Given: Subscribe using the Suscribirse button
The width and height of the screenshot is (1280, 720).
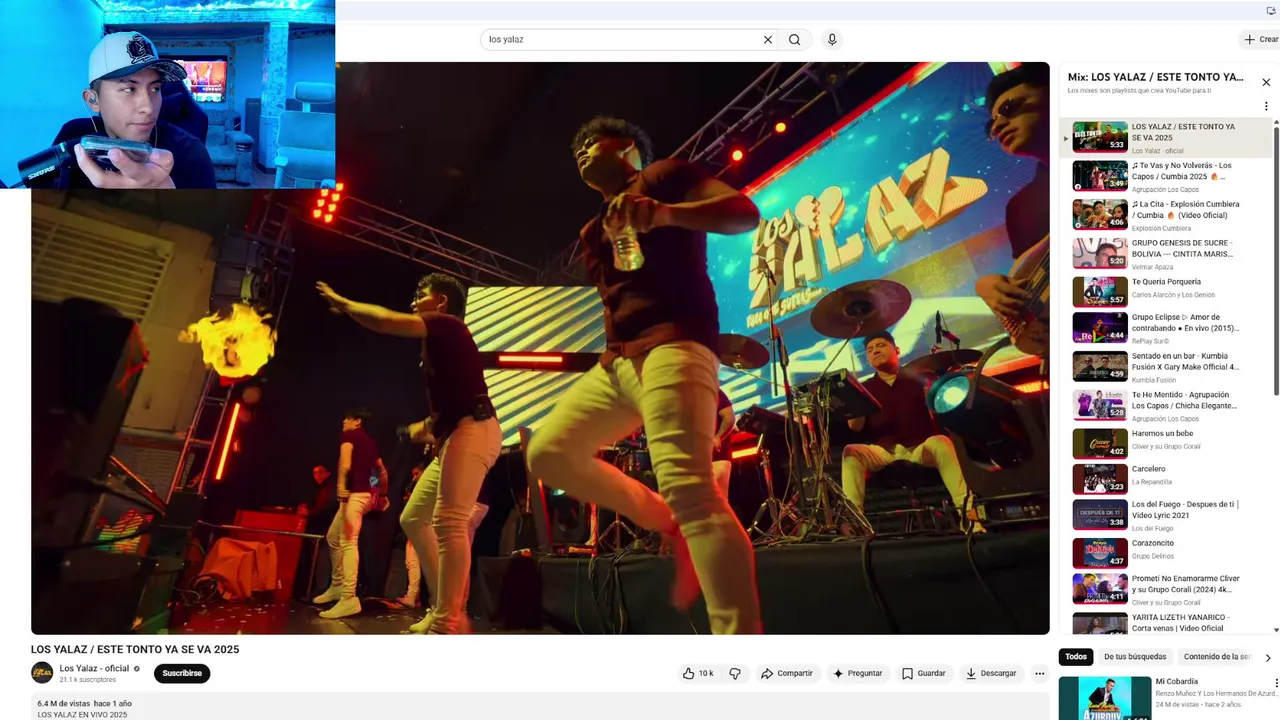Looking at the screenshot, I should 182,673.
